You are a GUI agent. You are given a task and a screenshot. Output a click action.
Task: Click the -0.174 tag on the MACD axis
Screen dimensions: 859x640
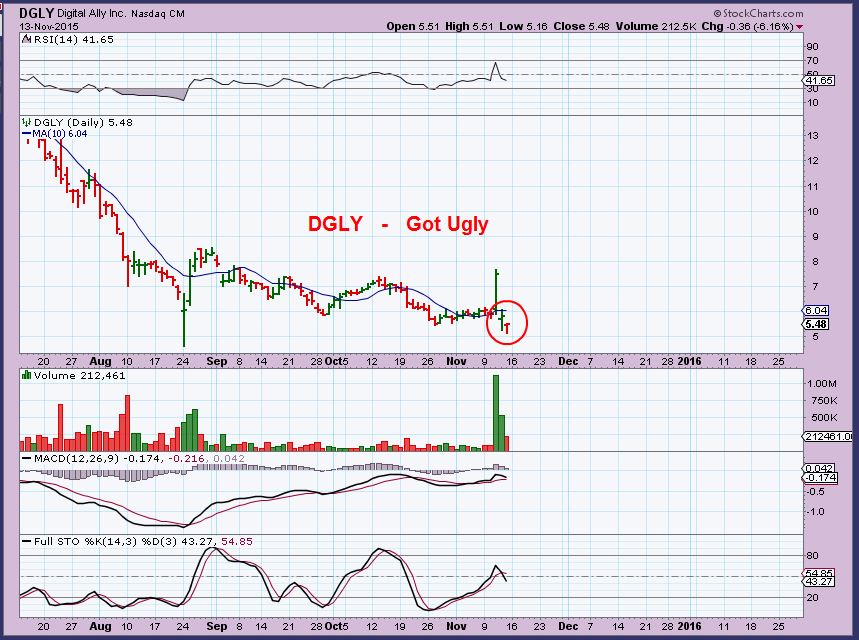click(x=820, y=478)
